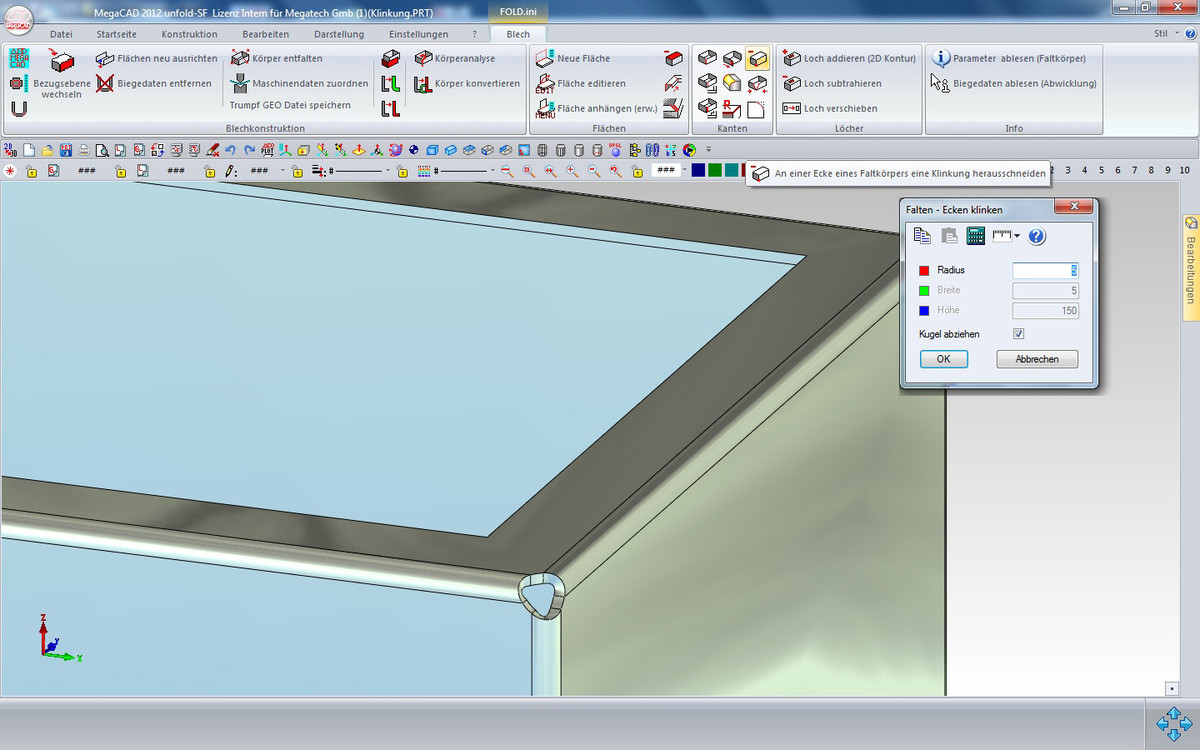Click Parameter ablesen (Faltkörper) info tool
The width and height of the screenshot is (1200, 750).
1010,58
